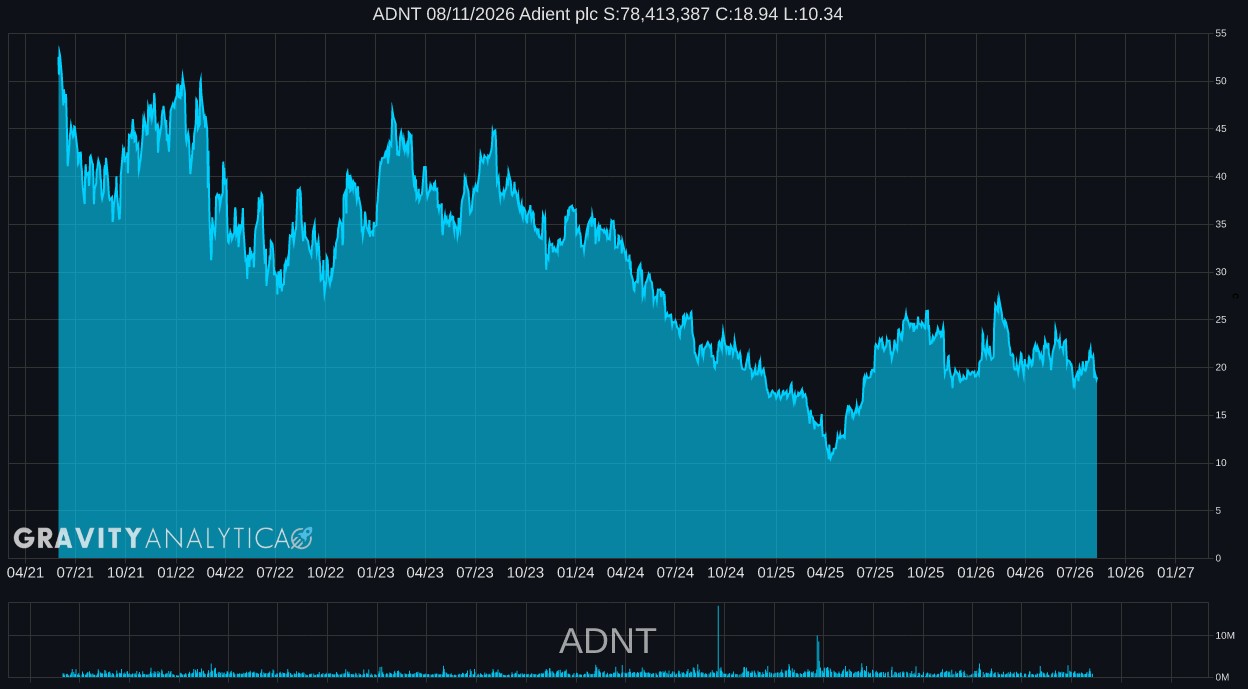
Task: Click the 30 price axis label
Action: (x=1220, y=272)
